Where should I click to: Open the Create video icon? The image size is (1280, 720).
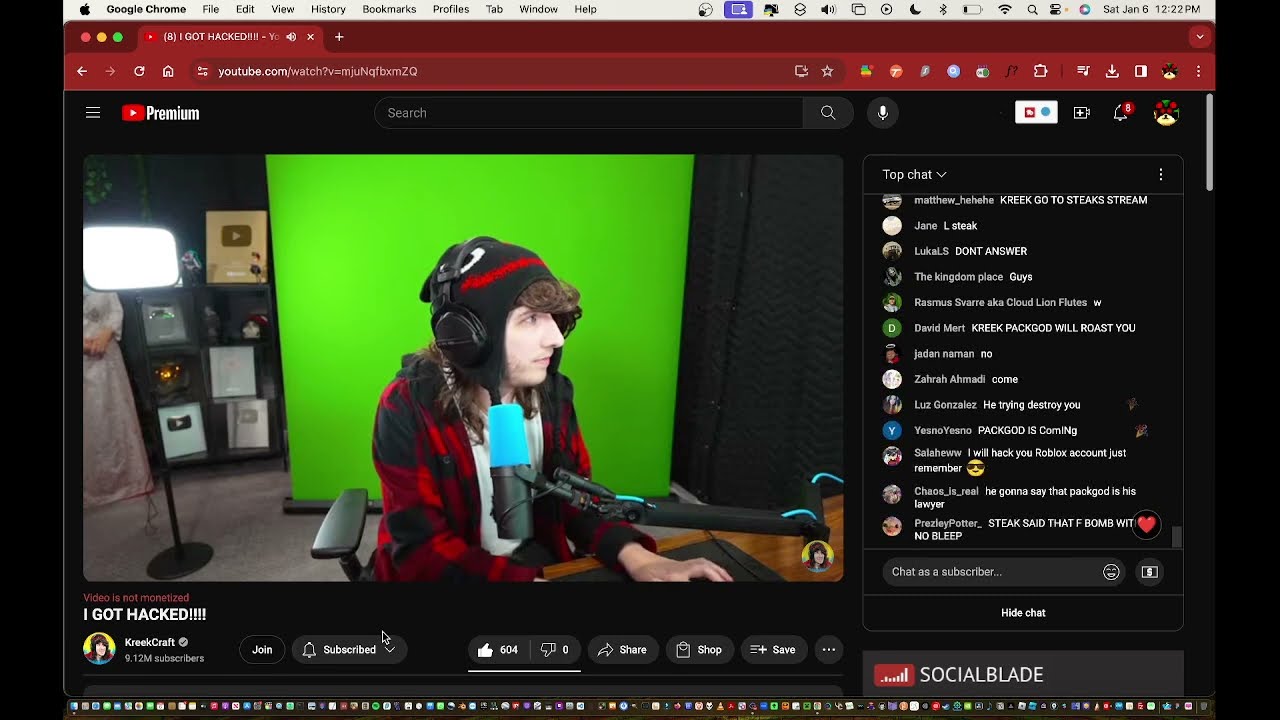pos(1082,113)
